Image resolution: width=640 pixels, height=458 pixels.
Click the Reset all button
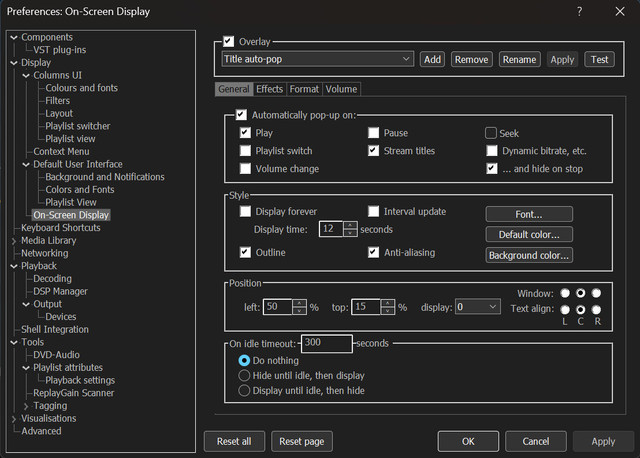click(x=234, y=441)
